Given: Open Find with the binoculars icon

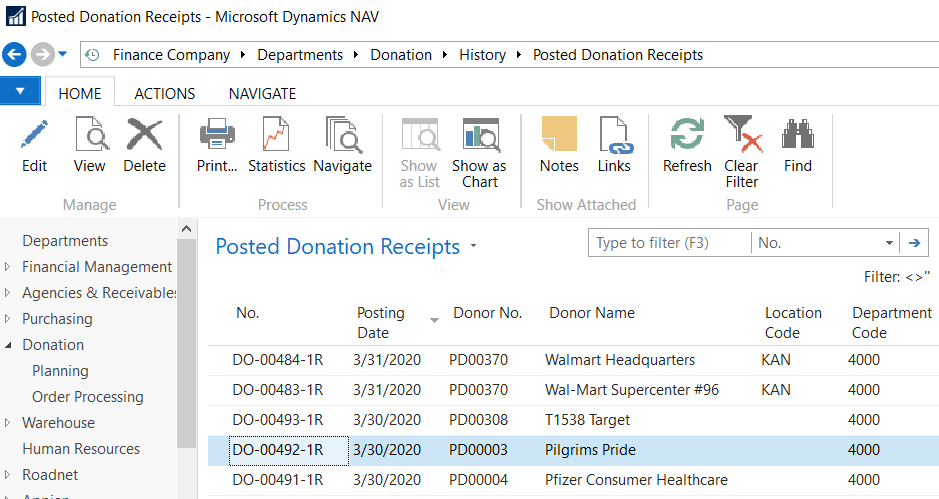Looking at the screenshot, I should click(798, 134).
